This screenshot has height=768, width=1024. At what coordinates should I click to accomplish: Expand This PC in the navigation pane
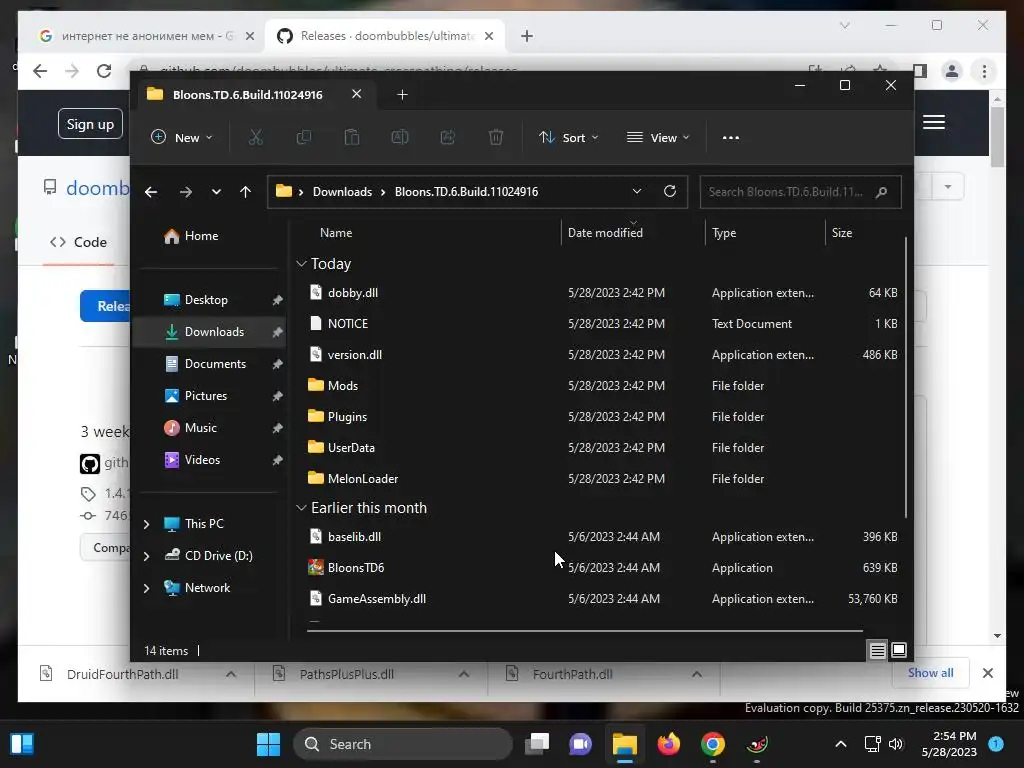point(146,524)
